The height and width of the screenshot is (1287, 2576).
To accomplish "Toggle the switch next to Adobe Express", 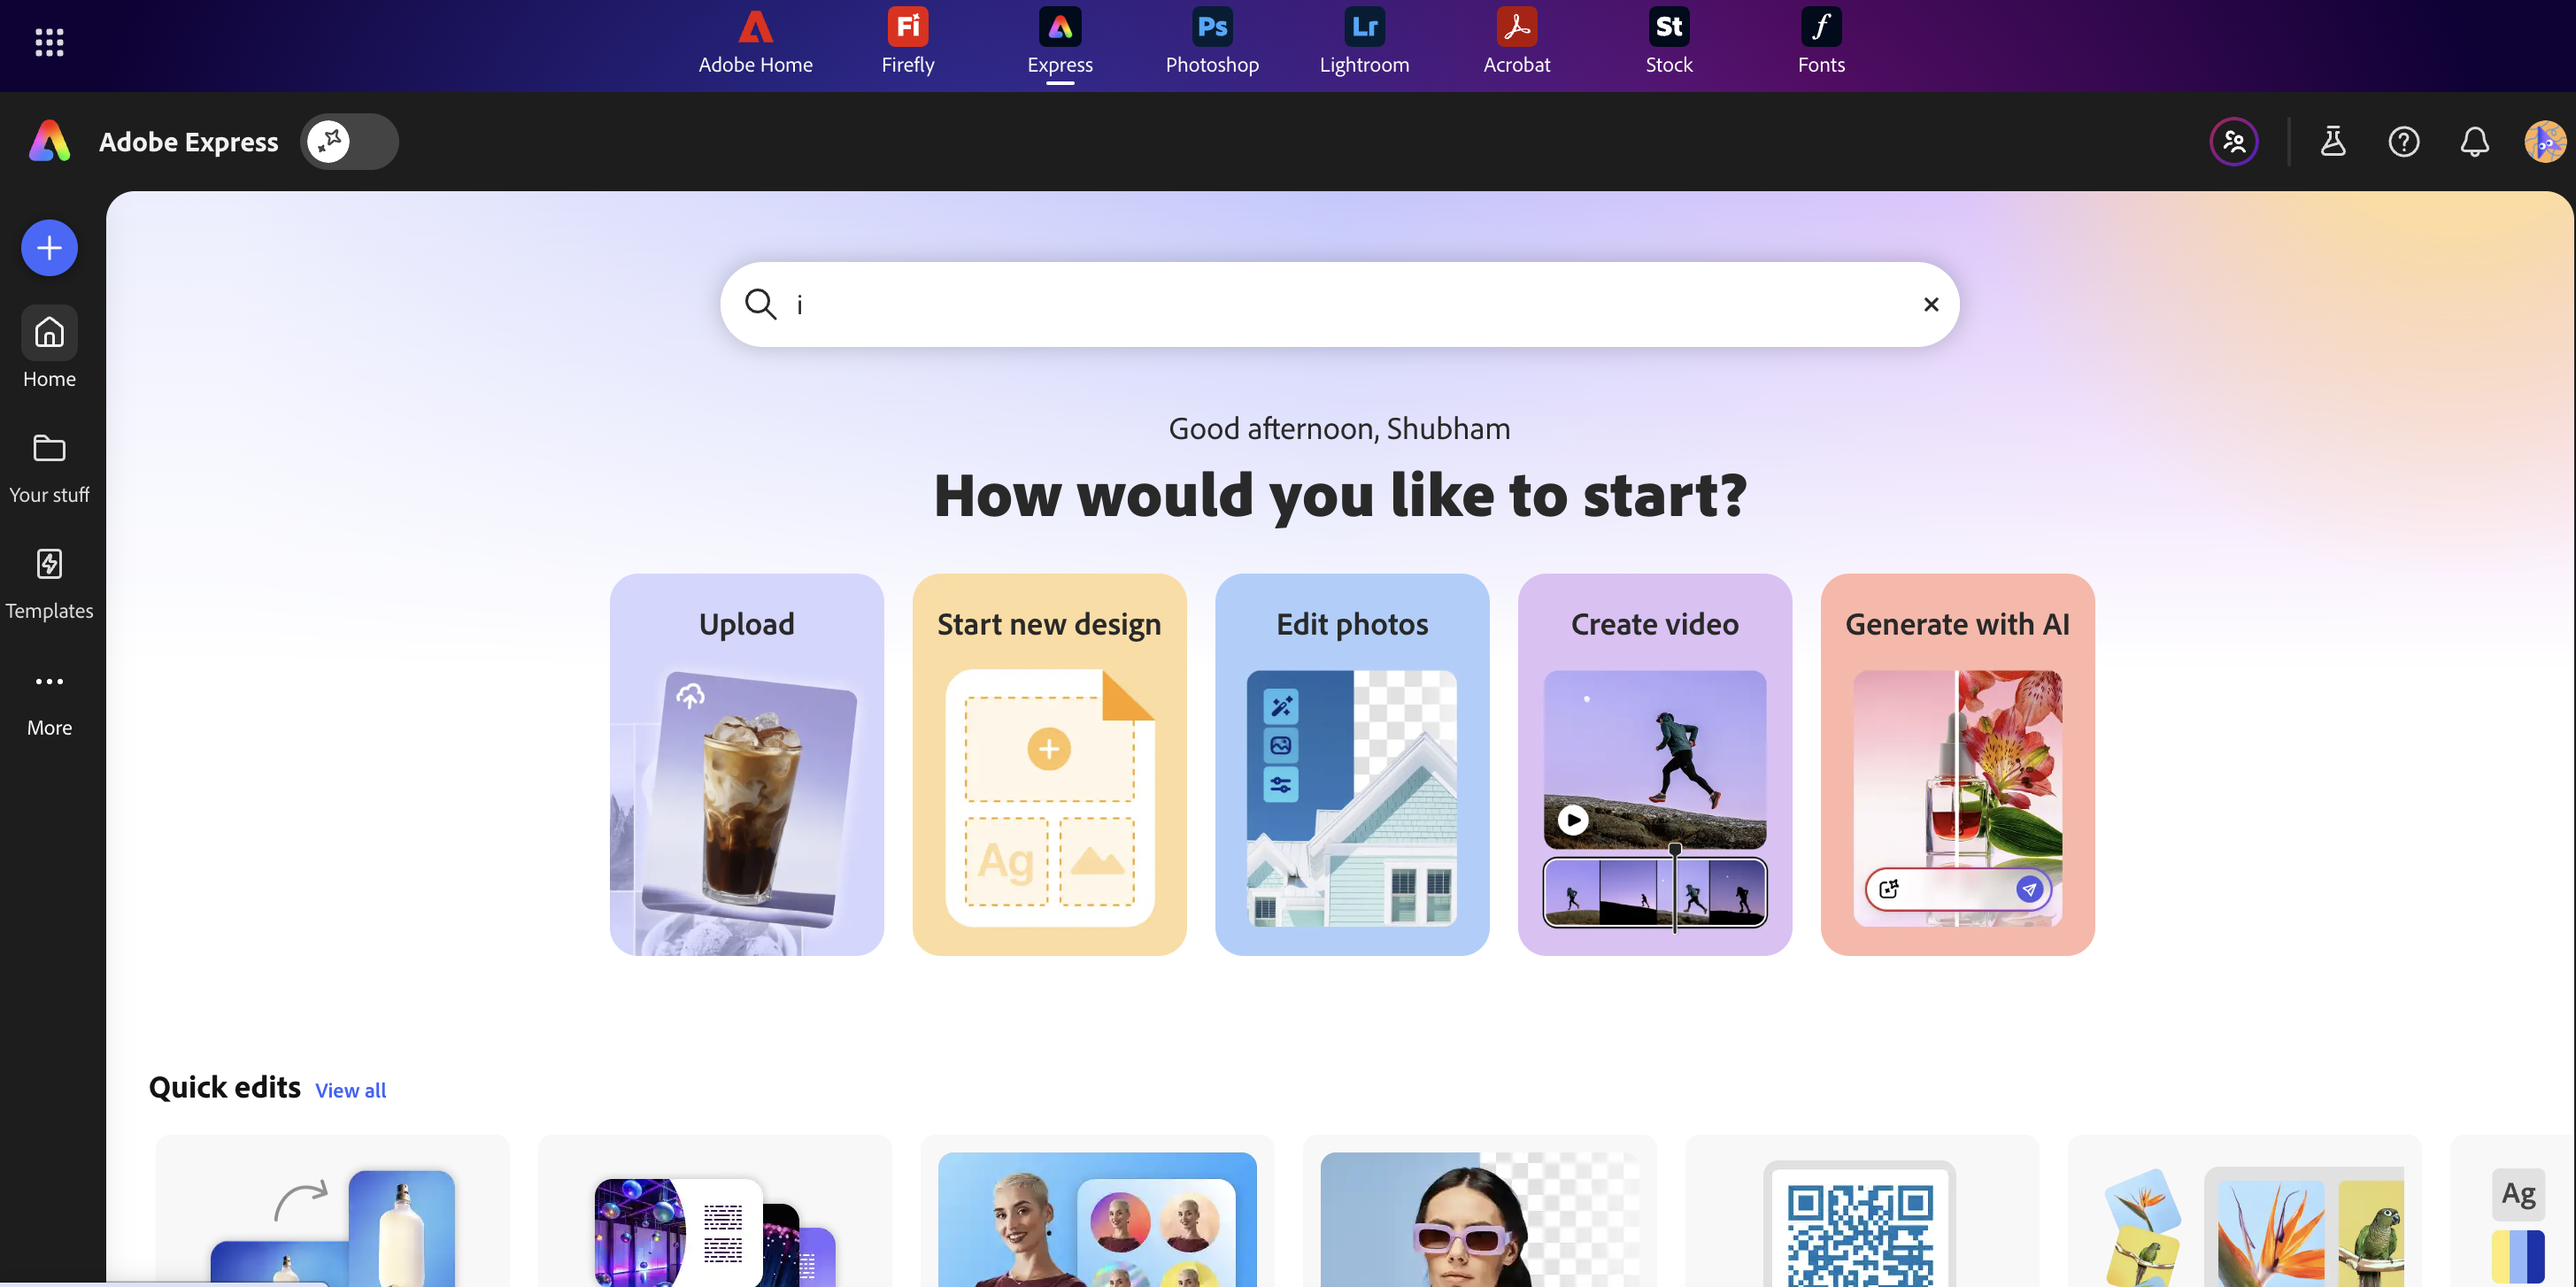I will tap(349, 141).
